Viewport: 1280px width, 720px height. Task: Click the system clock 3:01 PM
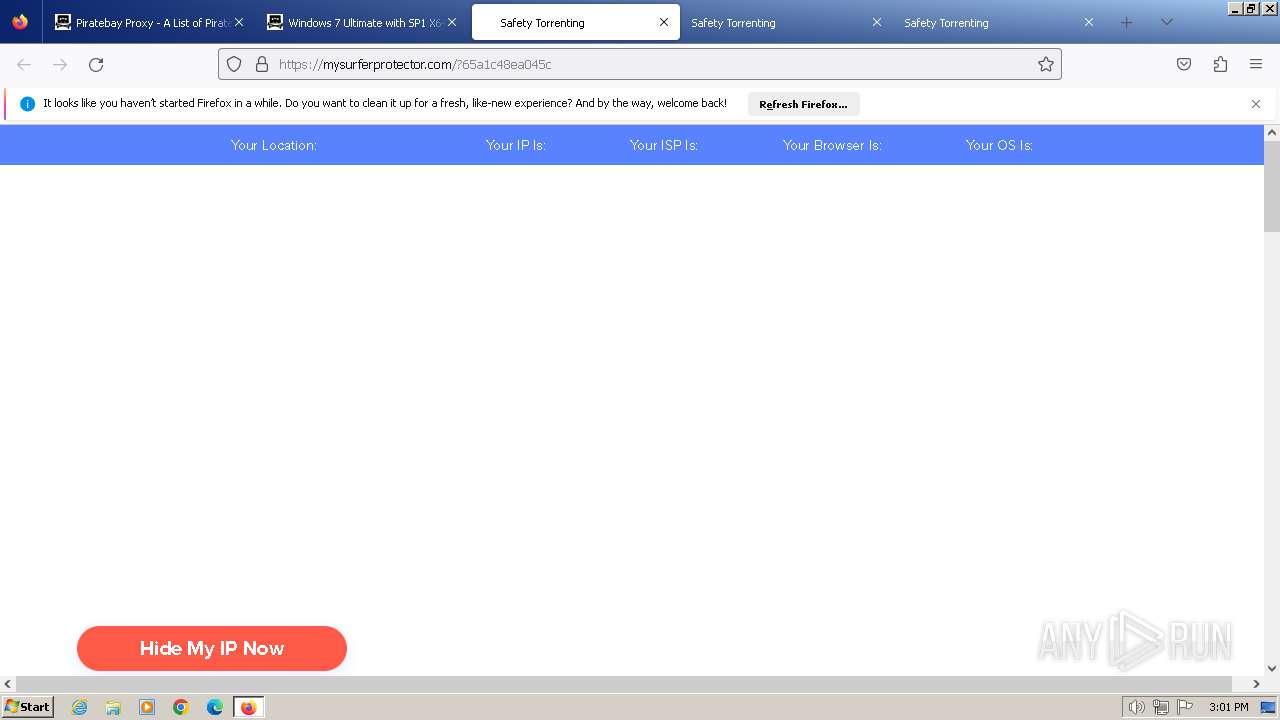click(1228, 707)
